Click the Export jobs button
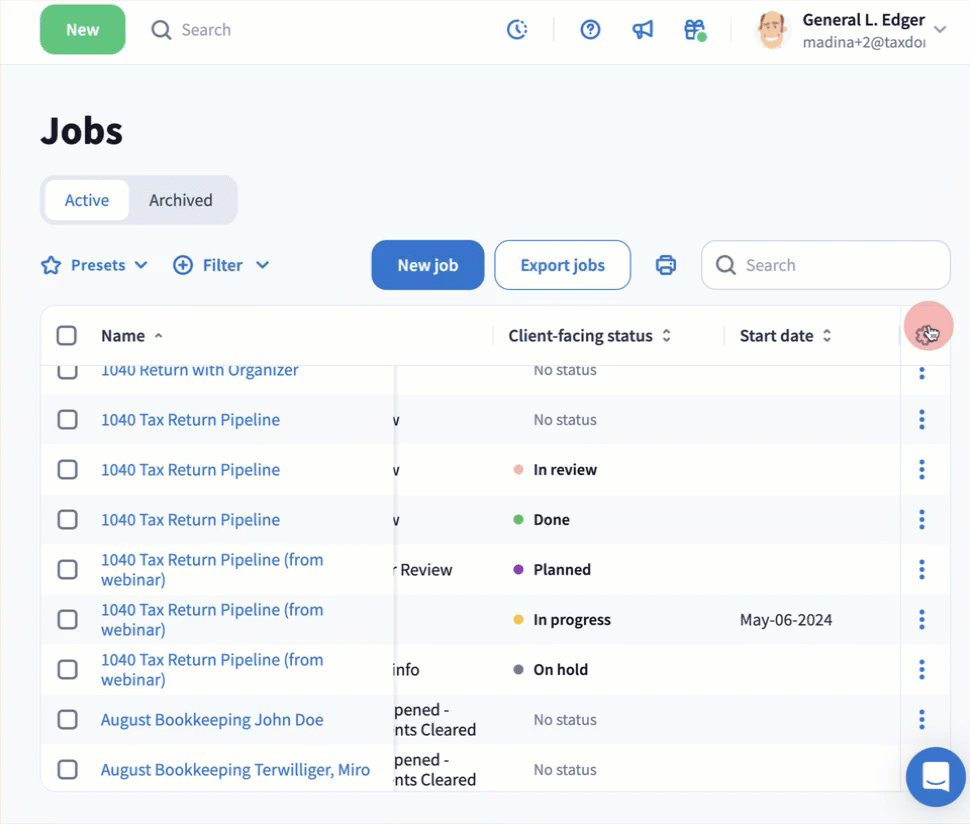Image resolution: width=970 pixels, height=824 pixels. (x=562, y=265)
